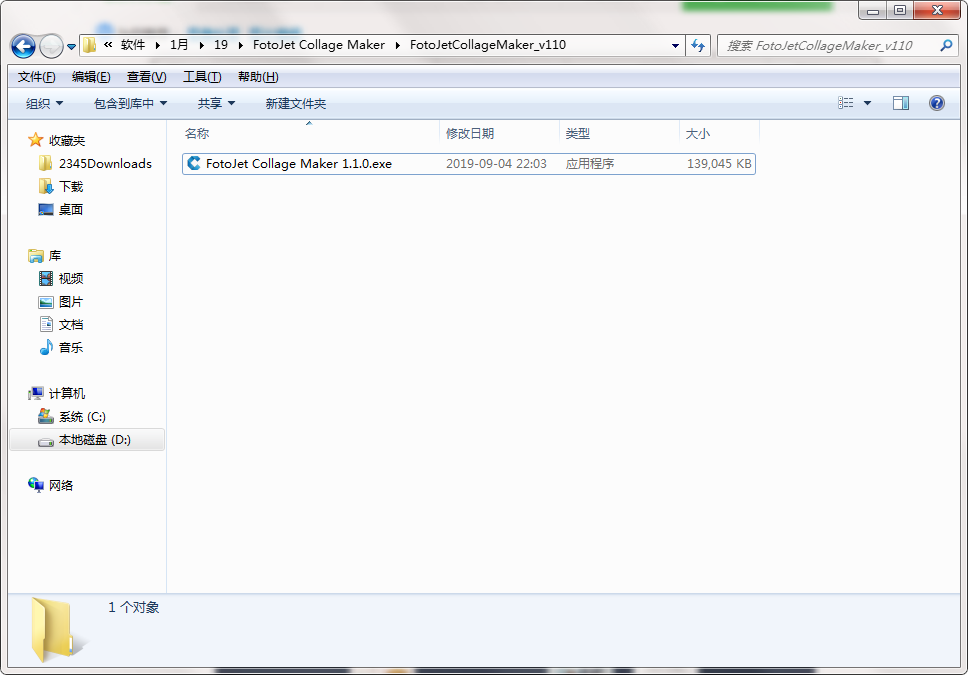Select FotoJet Collage Maker breadcrumb segment
Viewport: 968px width, 675px height.
(319, 44)
